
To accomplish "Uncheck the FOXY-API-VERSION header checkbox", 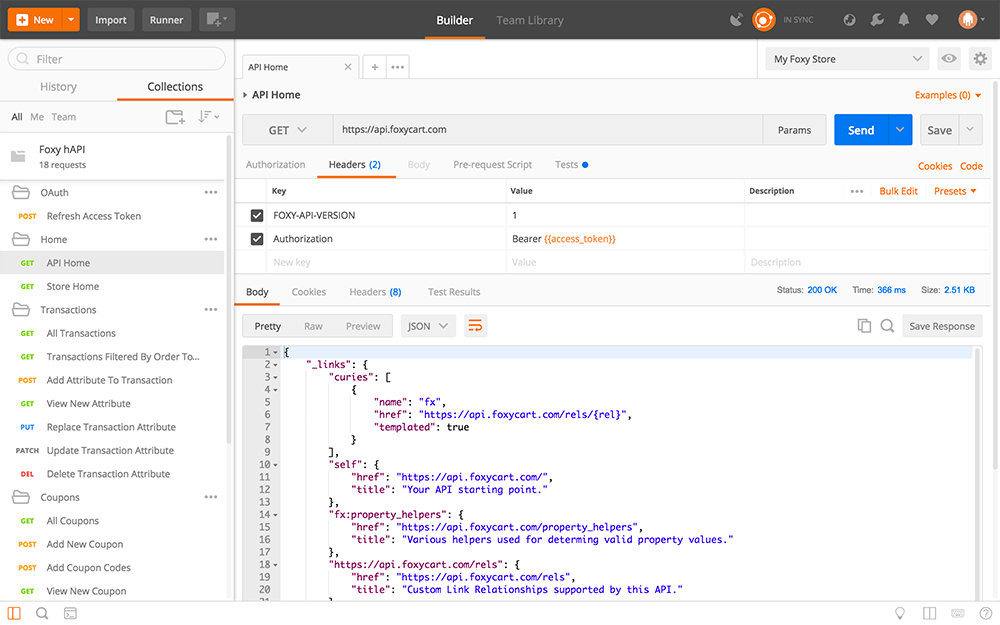I will tap(257, 215).
